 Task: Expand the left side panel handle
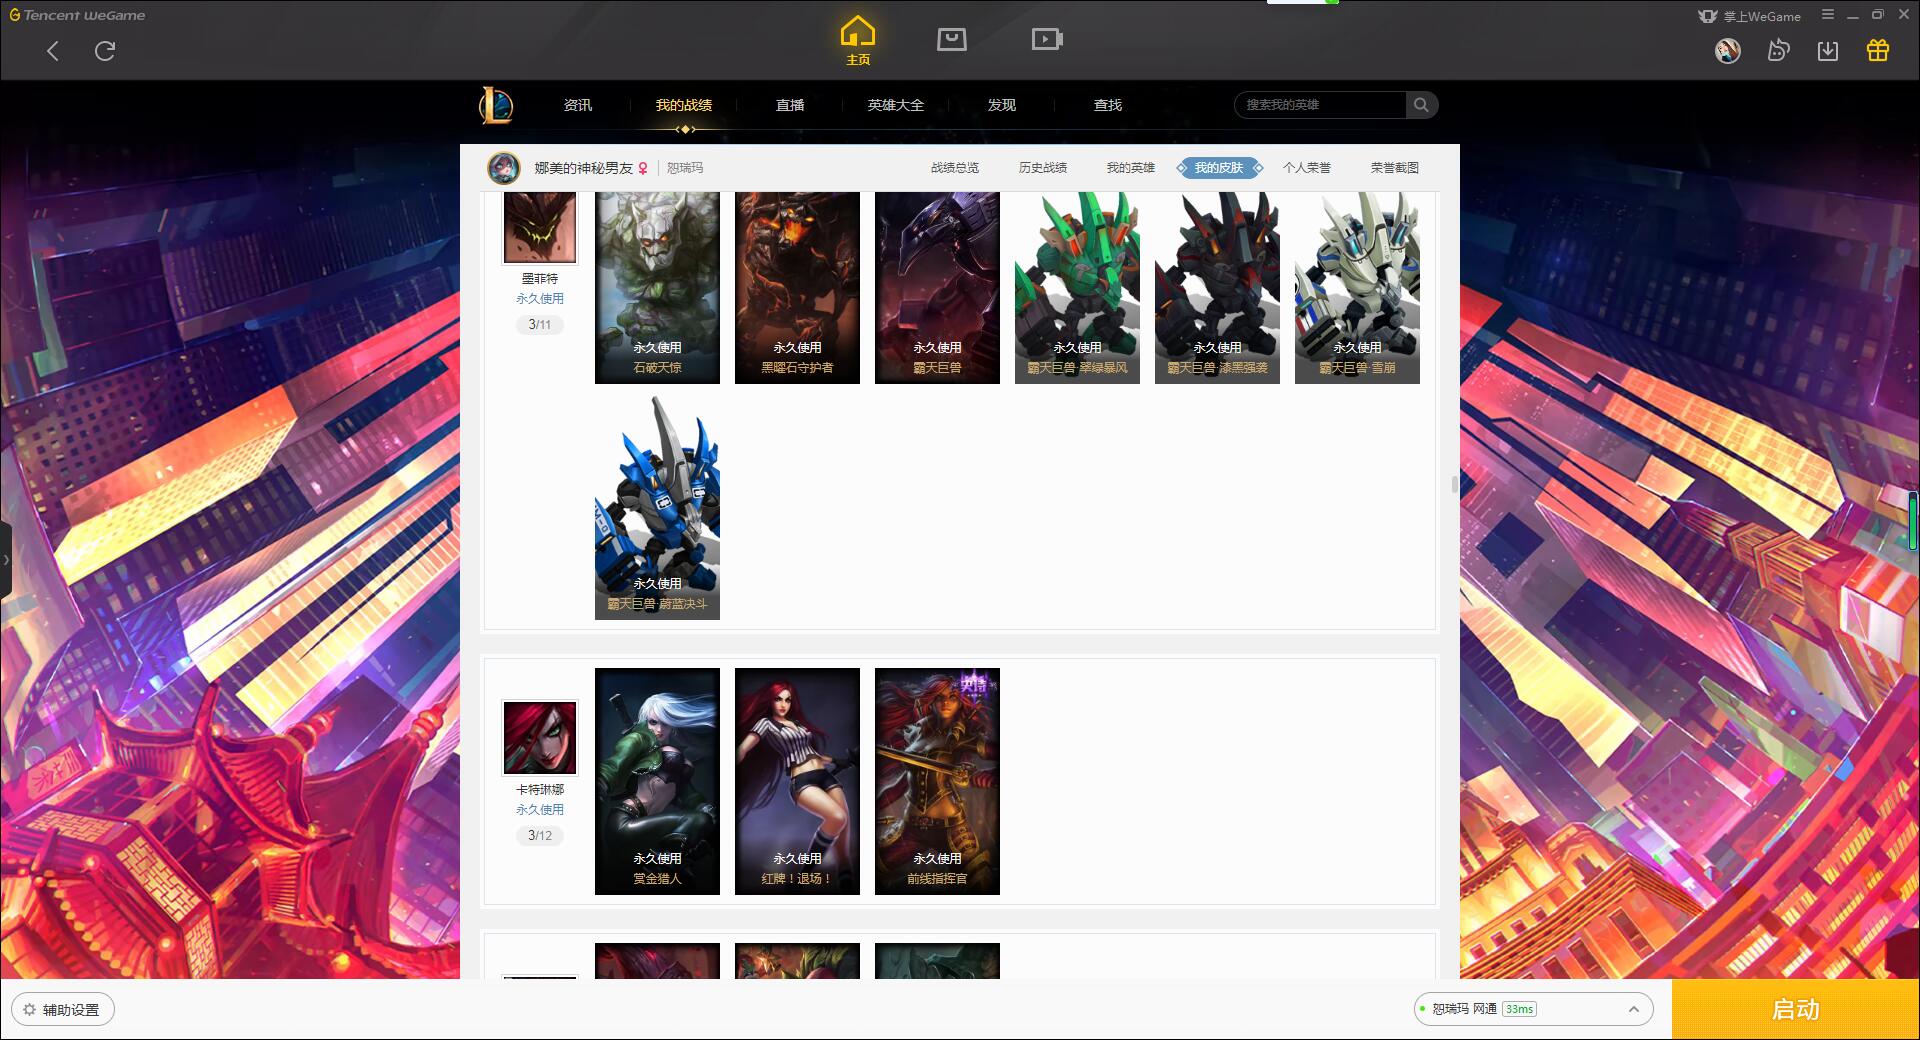(5, 560)
